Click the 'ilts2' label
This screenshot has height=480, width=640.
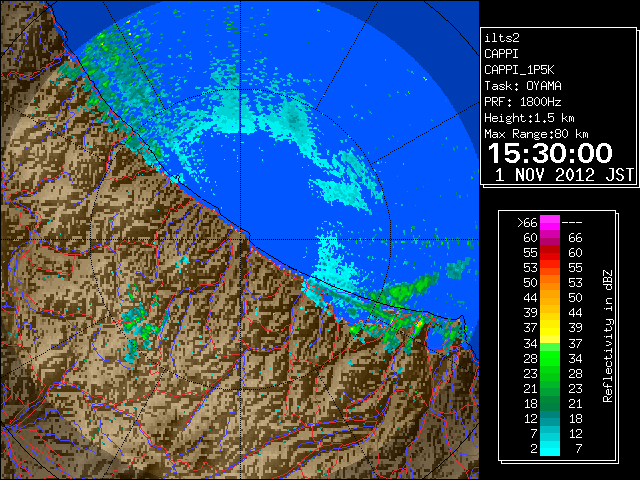tap(502, 38)
